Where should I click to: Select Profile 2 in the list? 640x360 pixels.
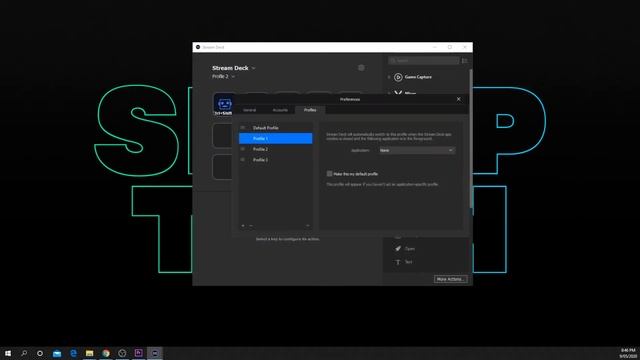tap(276, 149)
